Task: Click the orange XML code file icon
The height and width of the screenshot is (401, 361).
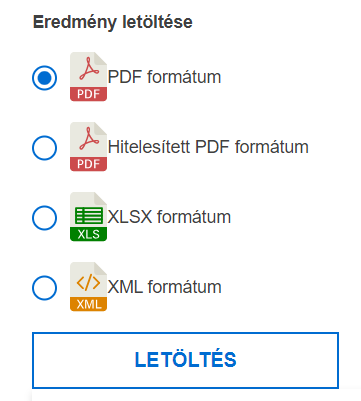Action: tap(88, 287)
